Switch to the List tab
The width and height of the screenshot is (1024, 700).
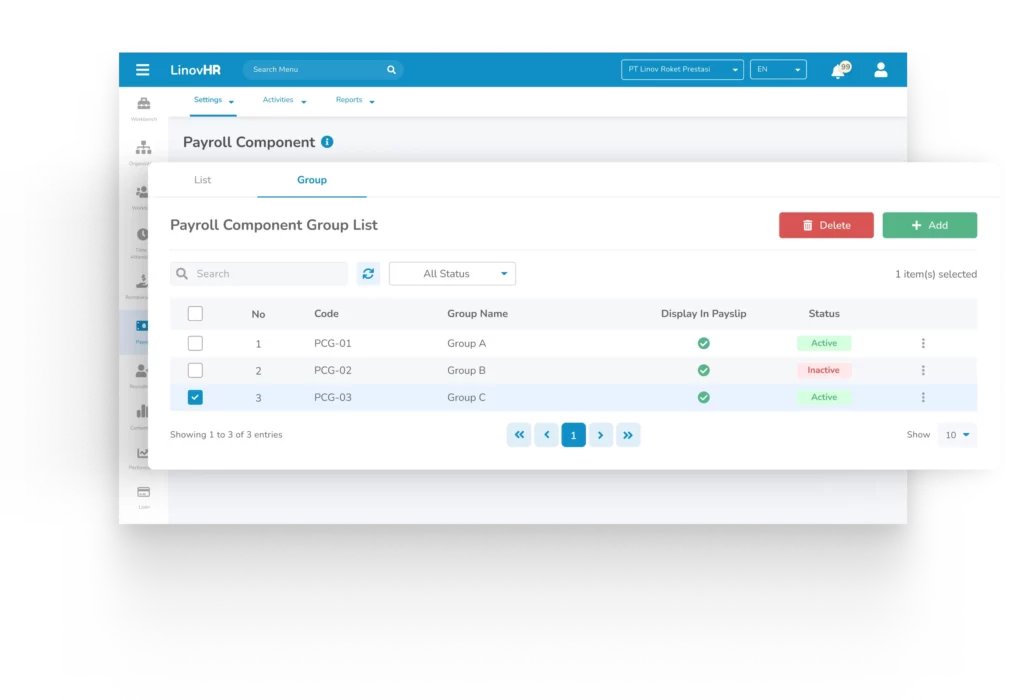click(x=202, y=180)
